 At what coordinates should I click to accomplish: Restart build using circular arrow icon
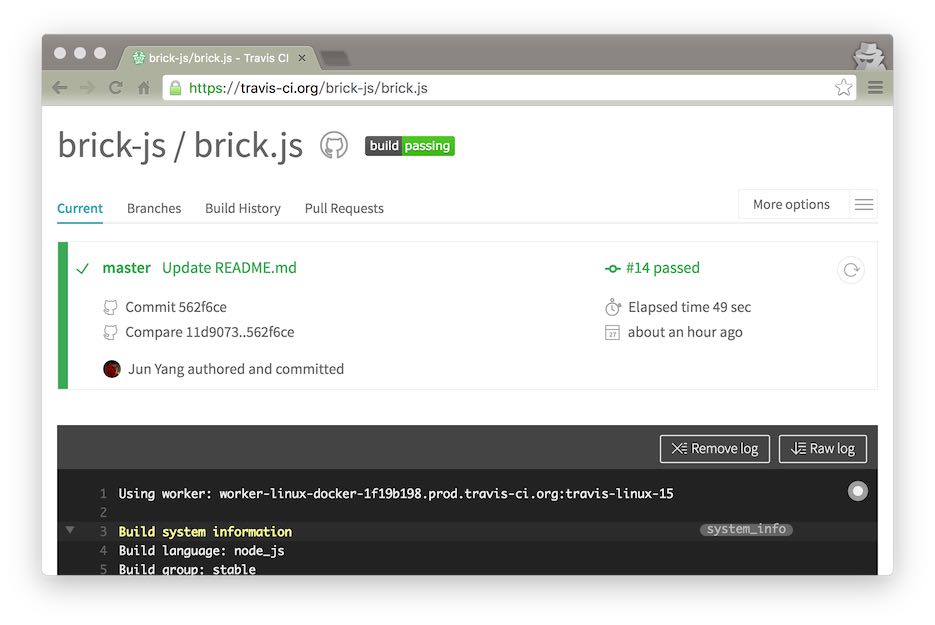[850, 270]
